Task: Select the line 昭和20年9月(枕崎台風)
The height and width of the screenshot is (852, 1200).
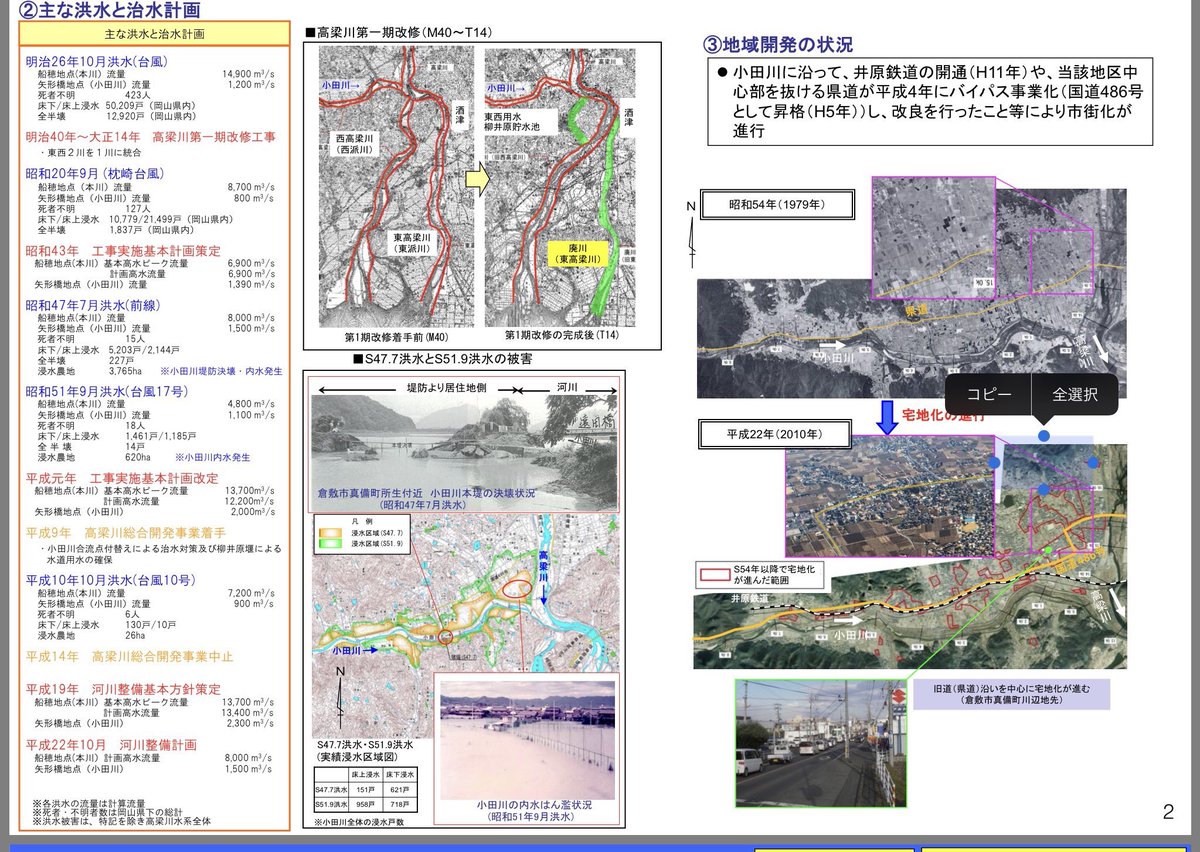Action: 95,173
